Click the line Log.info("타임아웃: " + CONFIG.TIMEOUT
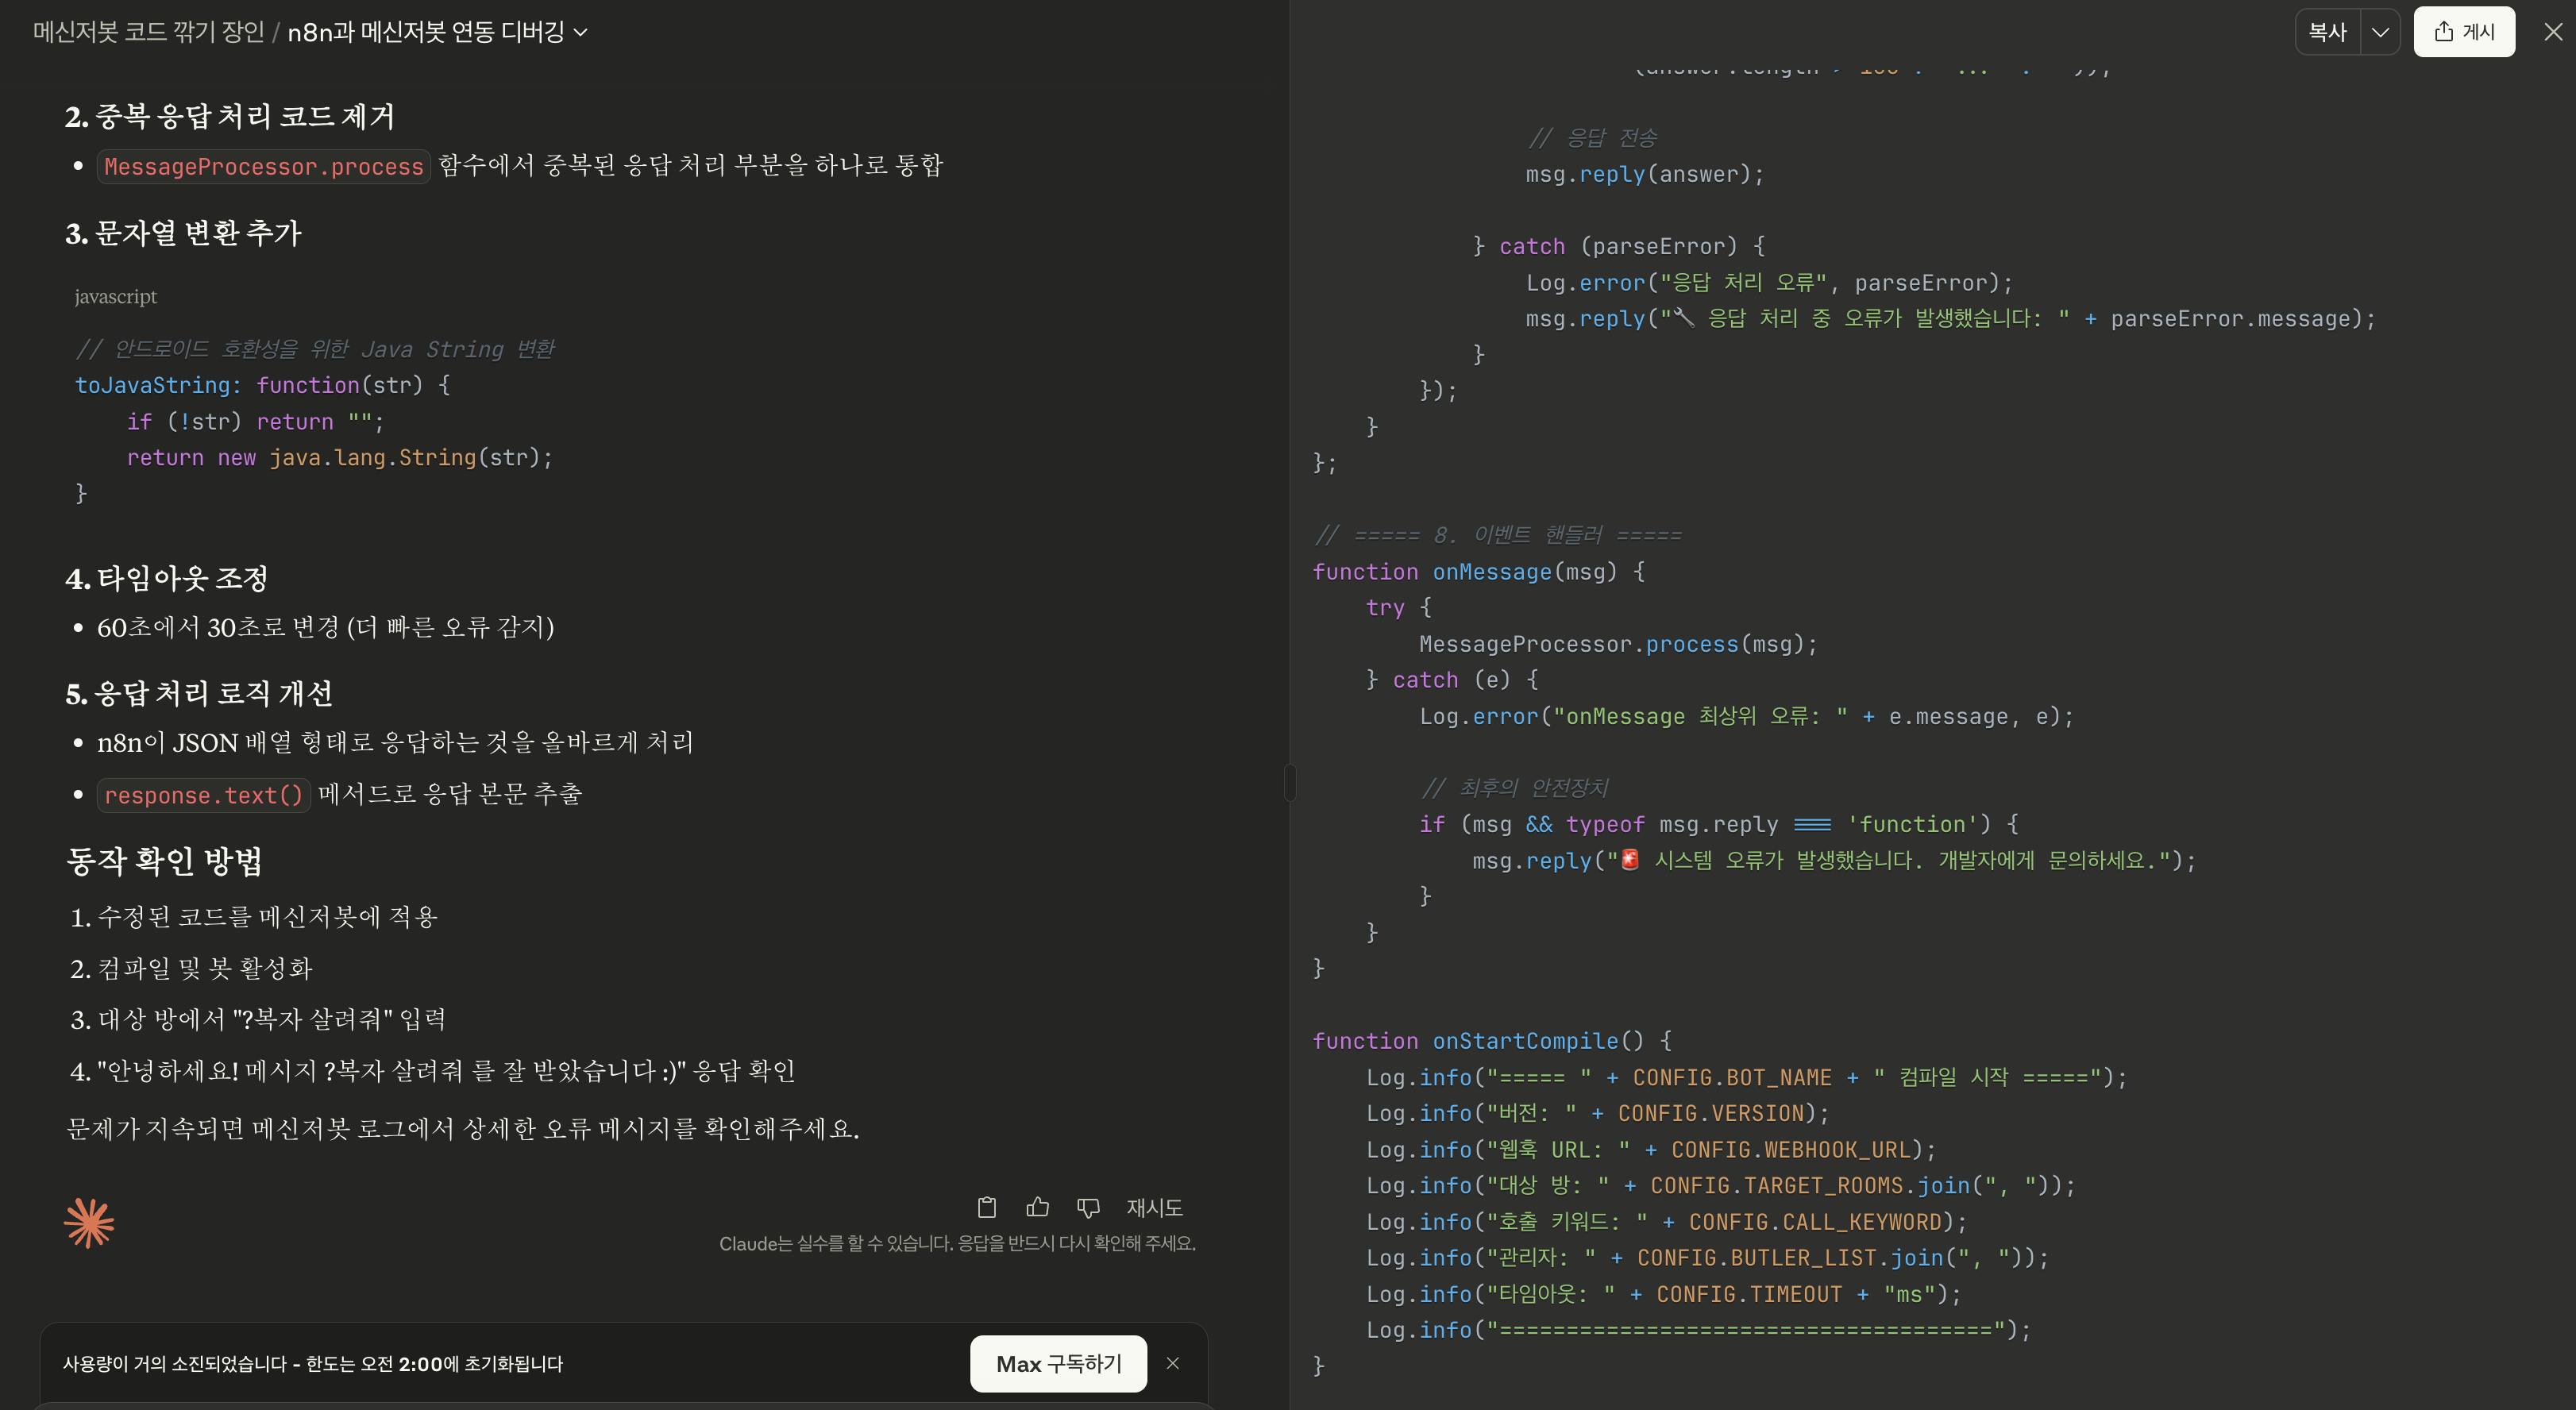The height and width of the screenshot is (1410, 2576). point(1664,1294)
